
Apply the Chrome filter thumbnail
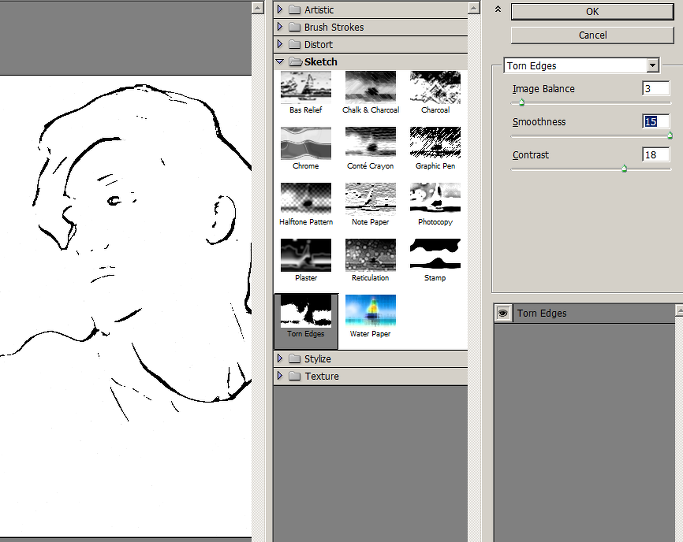click(306, 143)
